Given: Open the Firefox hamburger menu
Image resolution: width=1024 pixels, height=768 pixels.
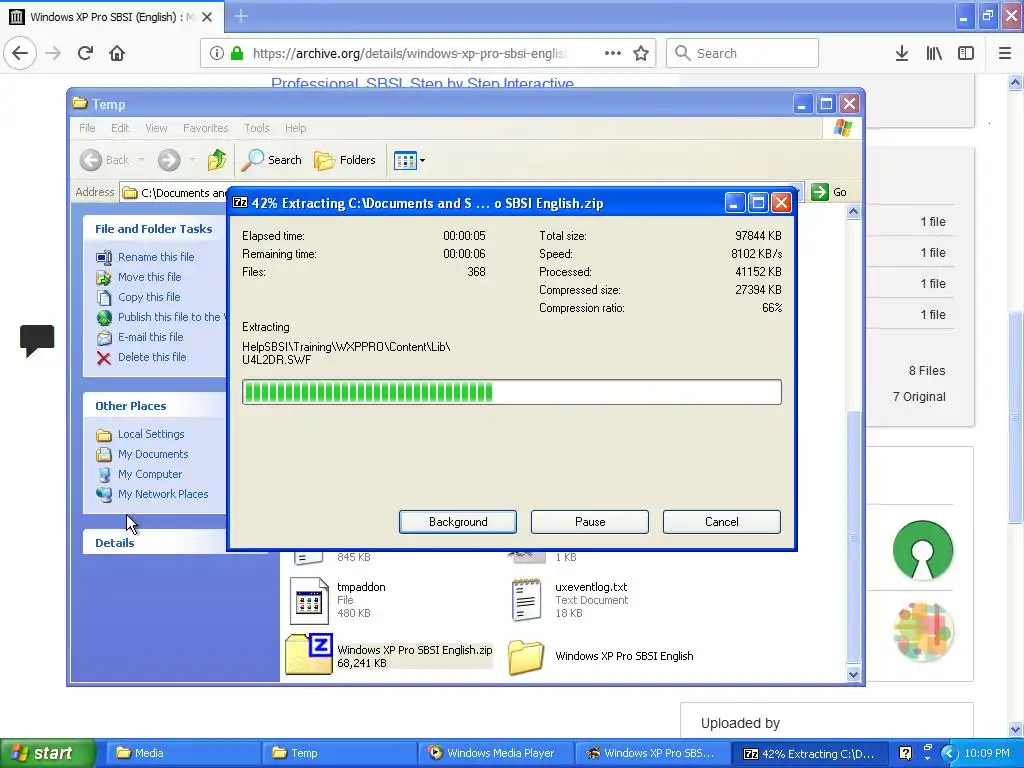Looking at the screenshot, I should pyautogui.click(x=1004, y=53).
